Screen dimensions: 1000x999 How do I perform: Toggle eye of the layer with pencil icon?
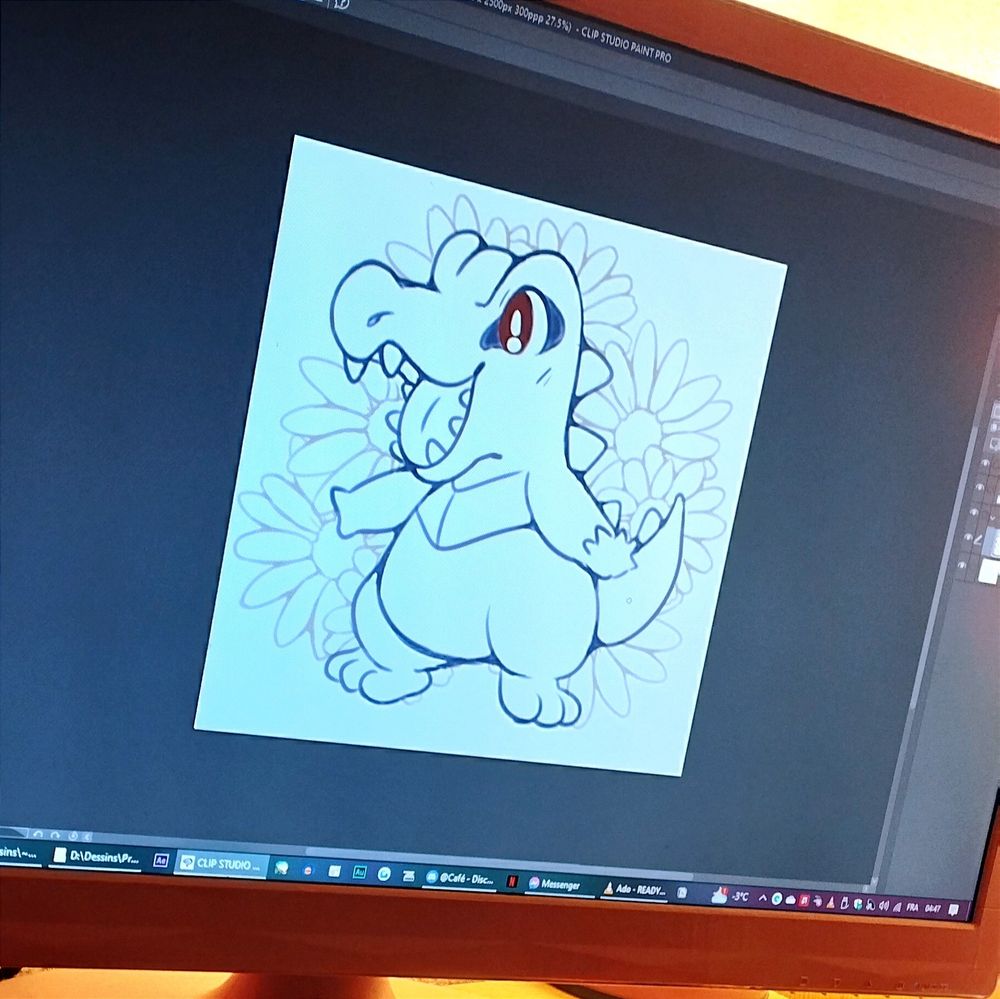(x=969, y=538)
